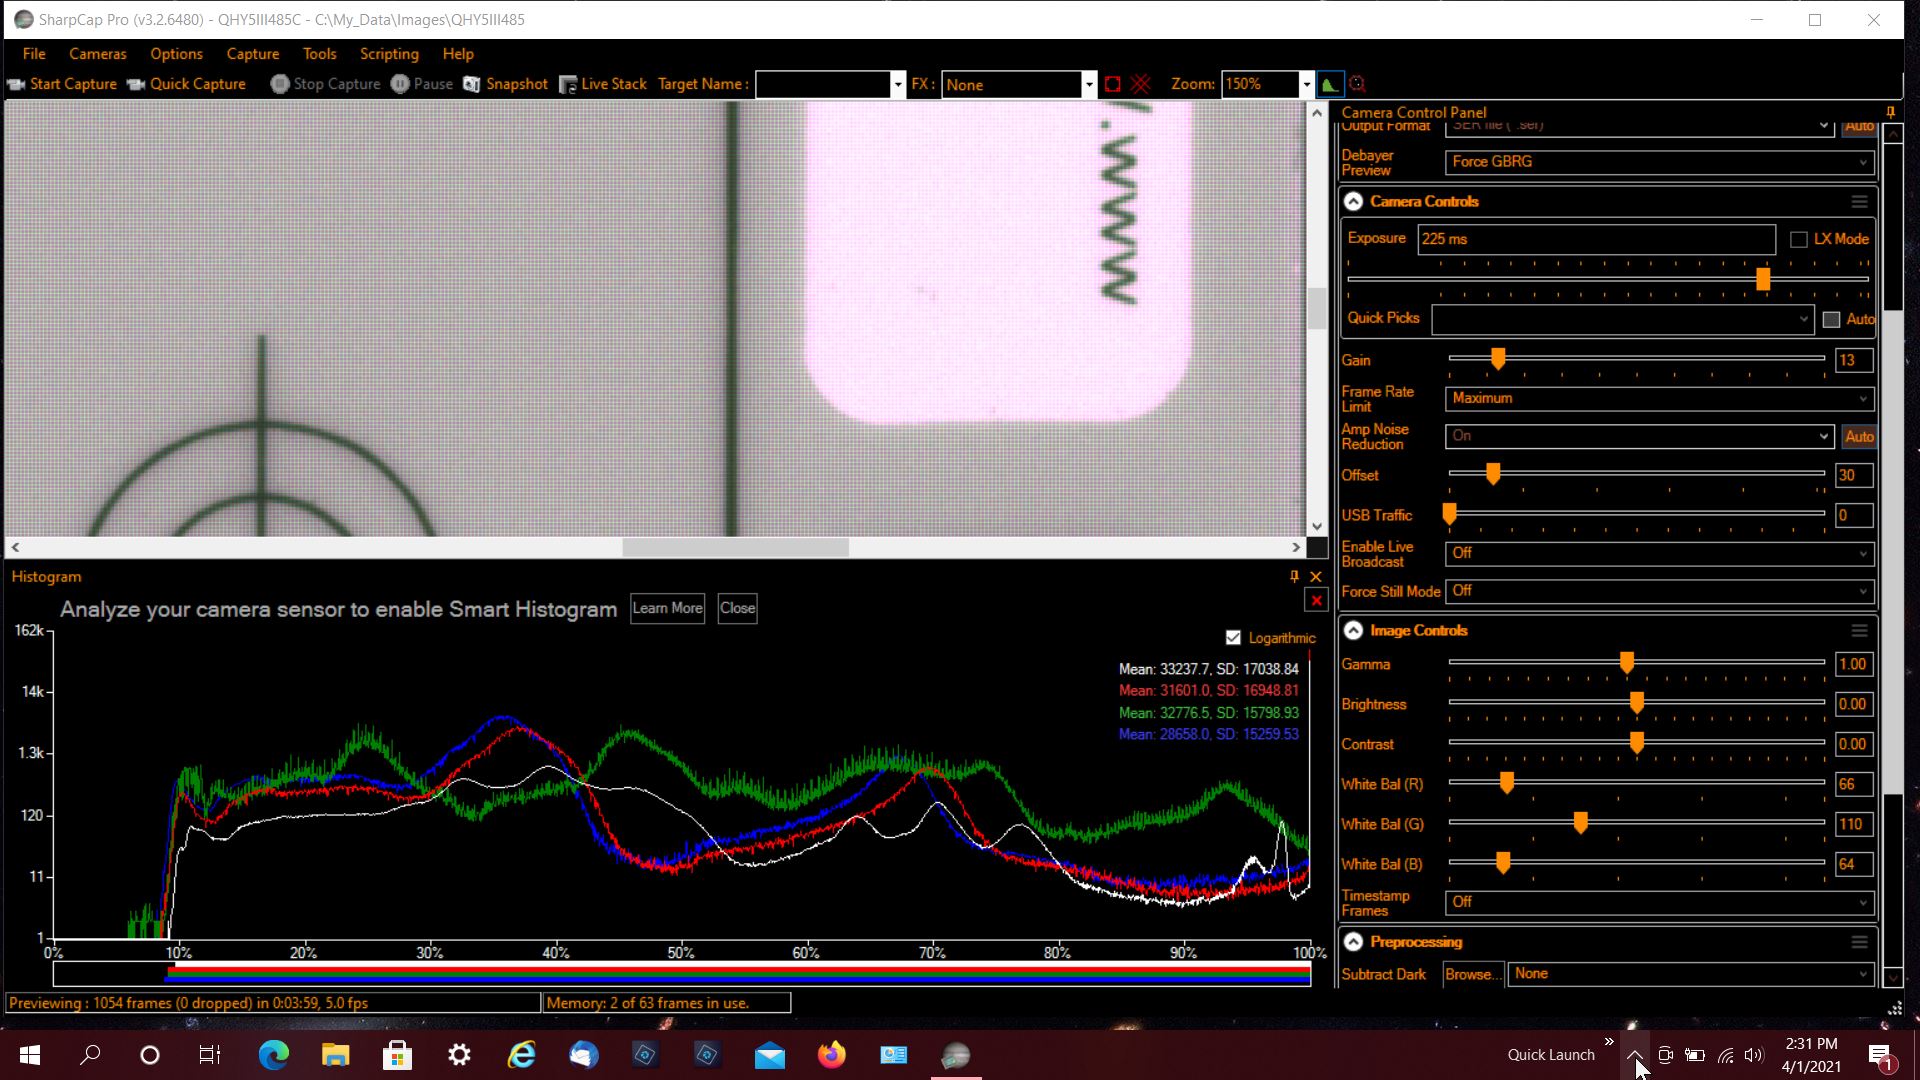Collapse the Image Controls section

1353,630
